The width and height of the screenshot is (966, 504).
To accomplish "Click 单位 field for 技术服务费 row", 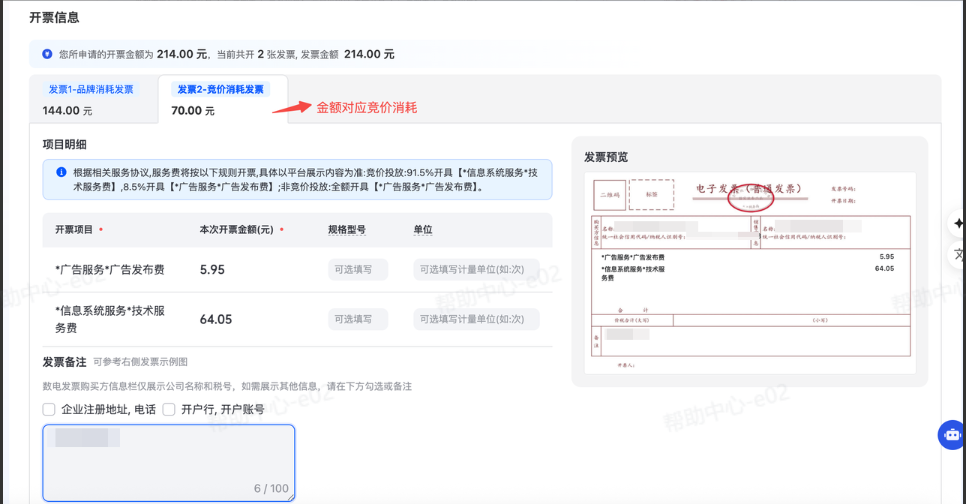I will coord(476,319).
